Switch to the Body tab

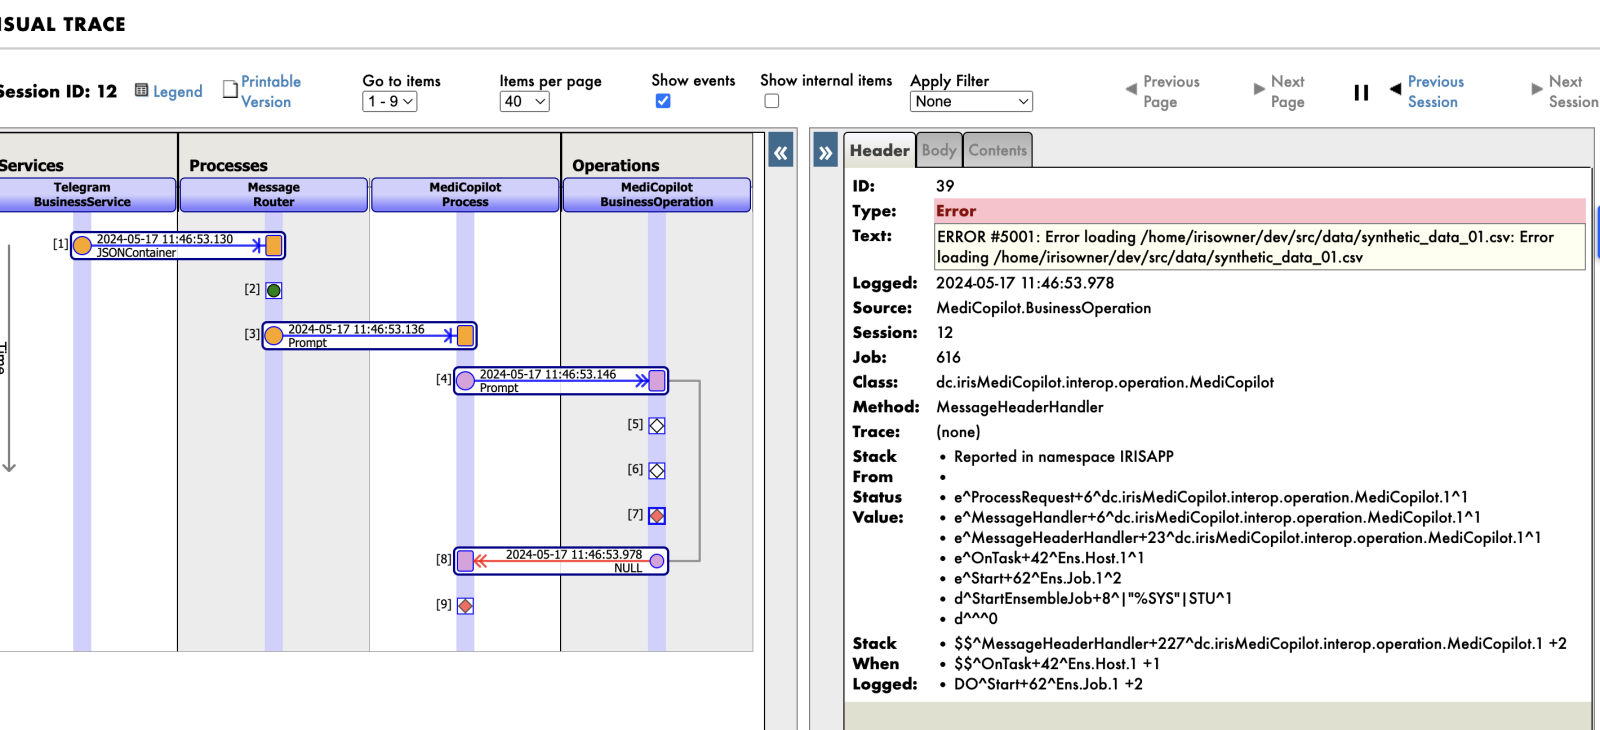[938, 151]
